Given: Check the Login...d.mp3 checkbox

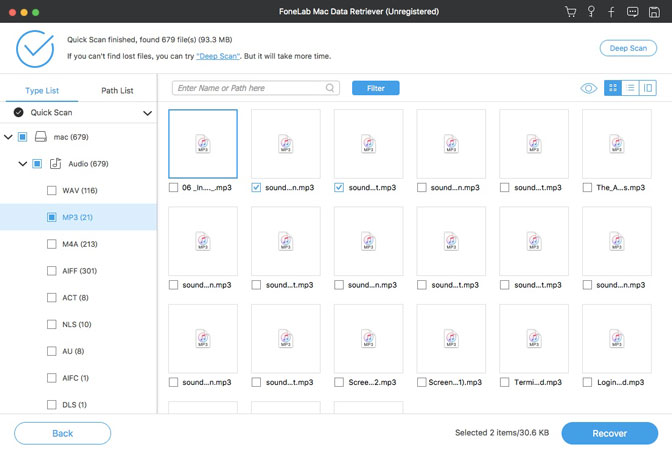Looking at the screenshot, I should [587, 382].
